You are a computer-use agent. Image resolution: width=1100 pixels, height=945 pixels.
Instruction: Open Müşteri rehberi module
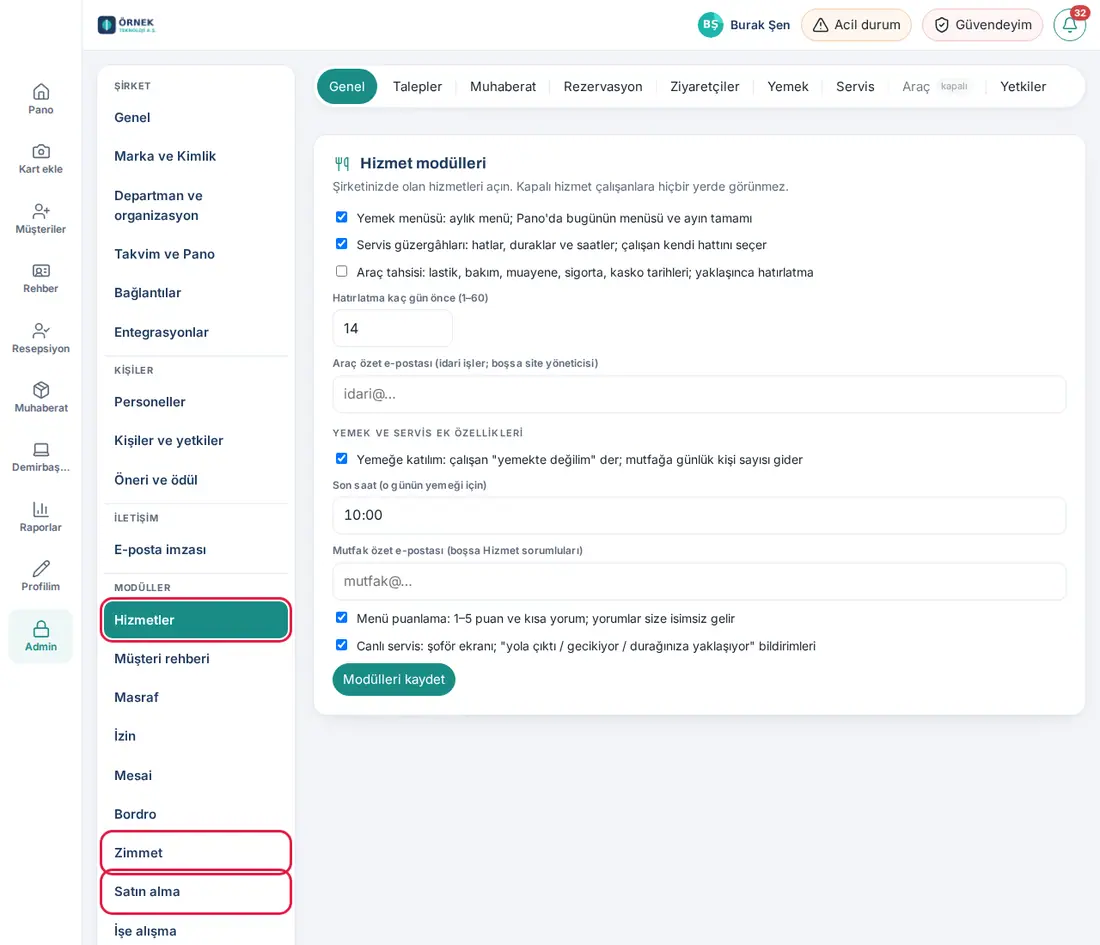[196, 659]
